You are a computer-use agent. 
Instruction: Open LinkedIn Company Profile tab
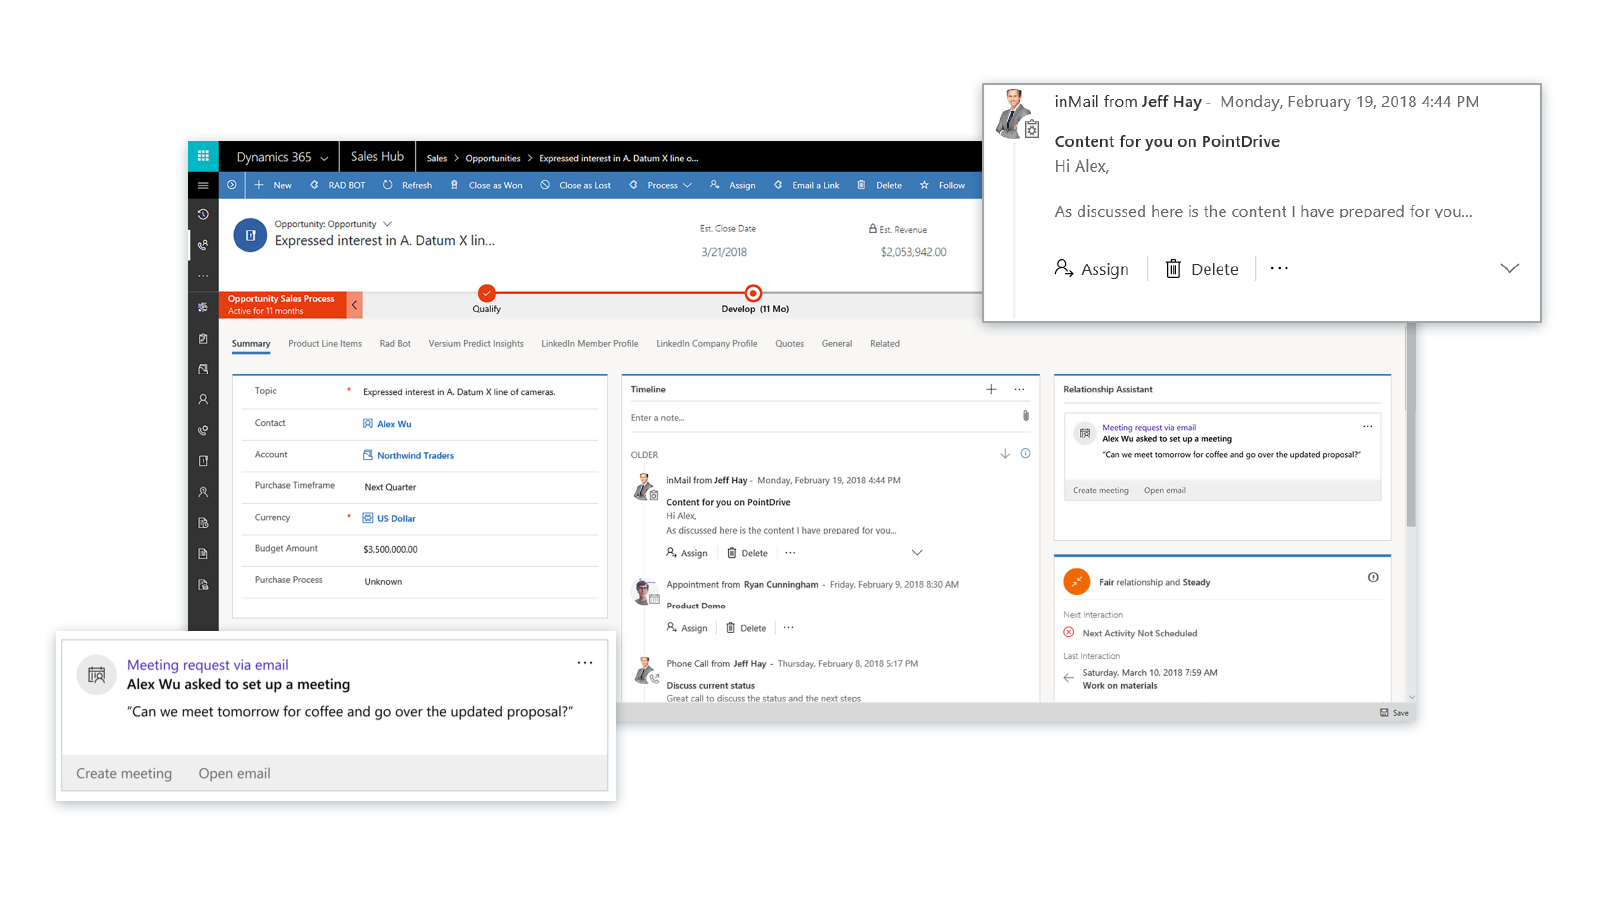click(706, 344)
